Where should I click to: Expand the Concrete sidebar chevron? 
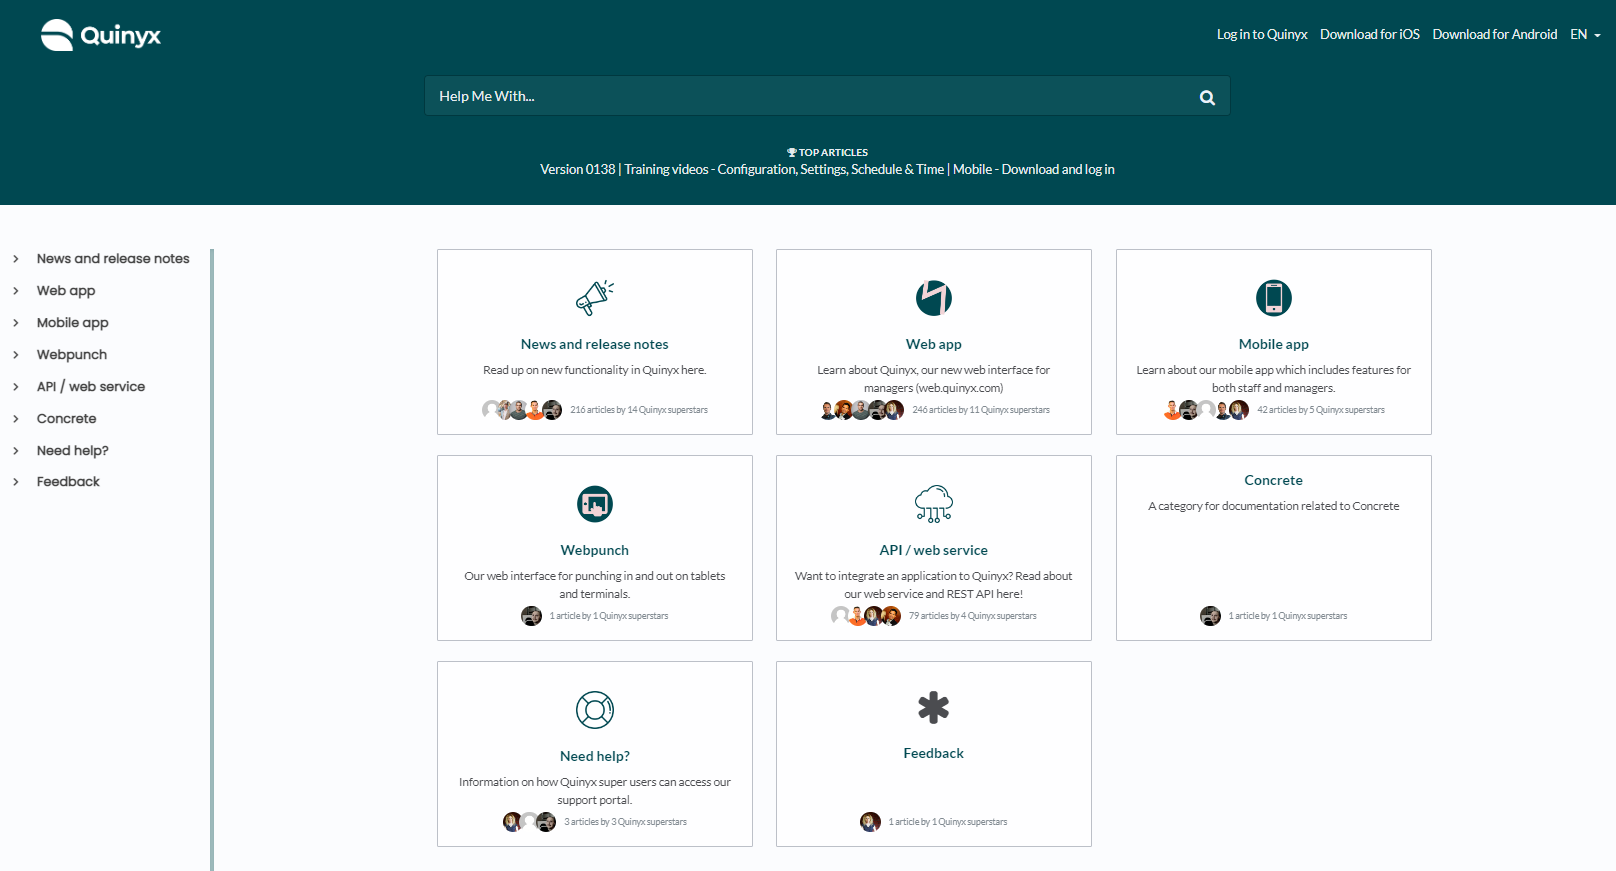pos(16,419)
